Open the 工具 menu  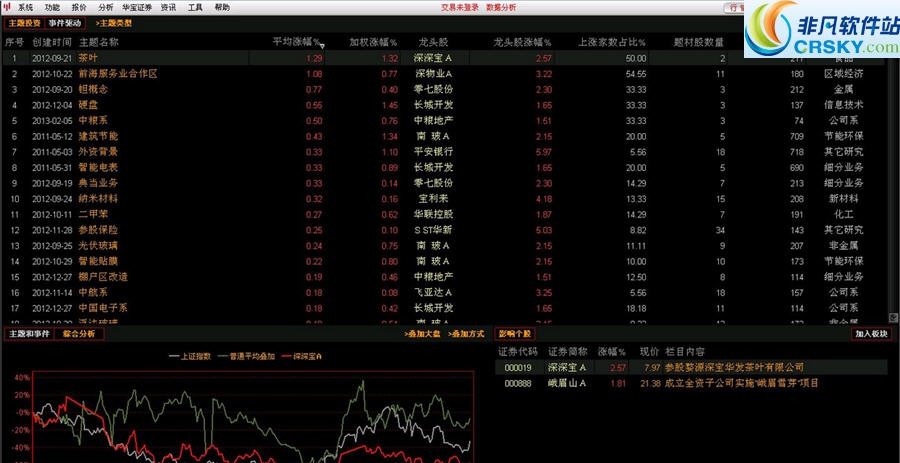(x=195, y=7)
